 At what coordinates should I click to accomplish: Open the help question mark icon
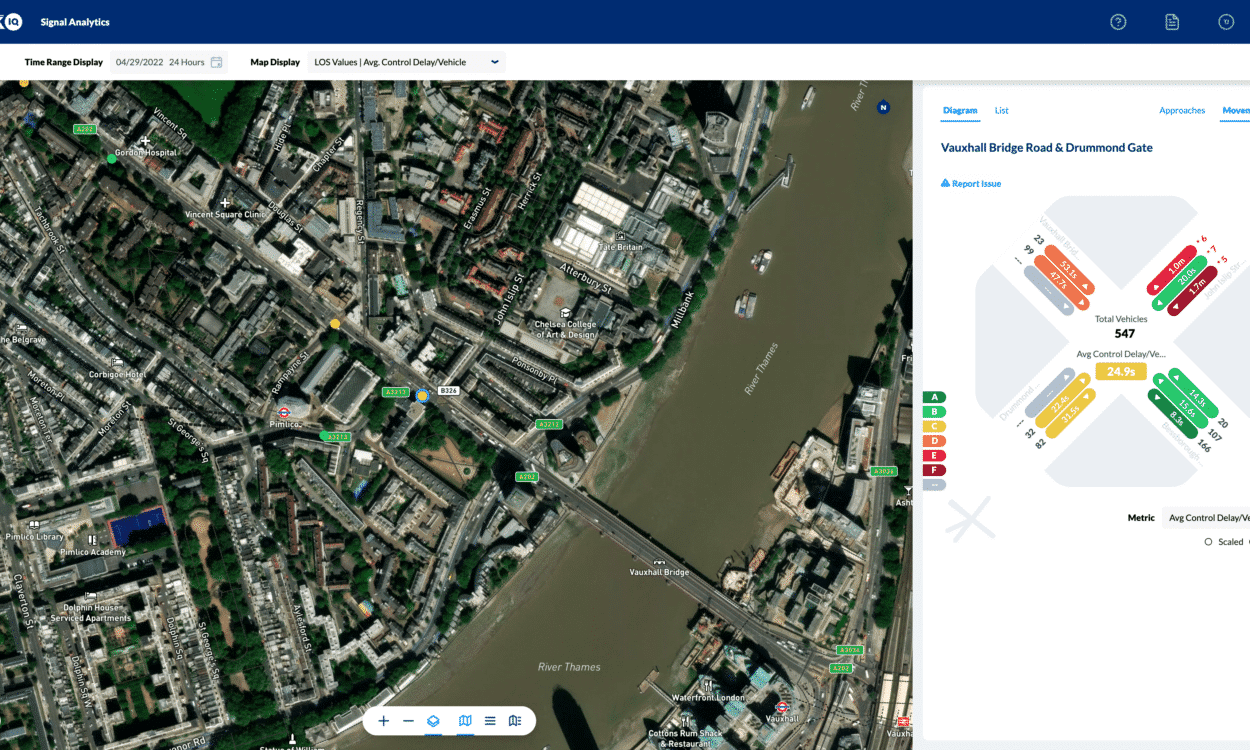pyautogui.click(x=1118, y=21)
